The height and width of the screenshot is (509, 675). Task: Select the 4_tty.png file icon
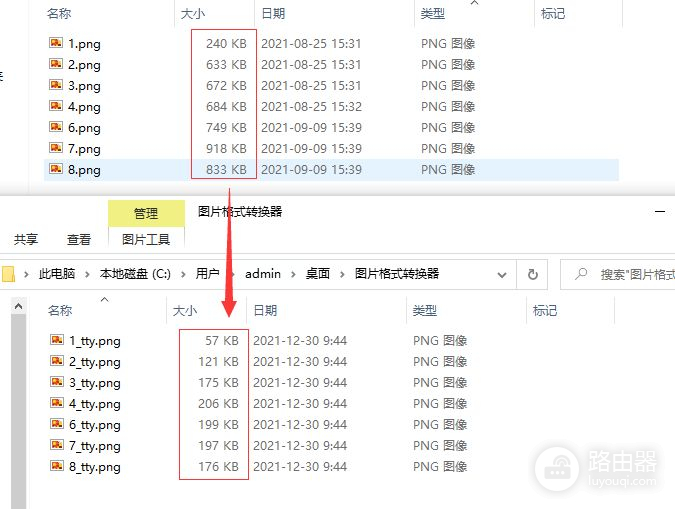pyautogui.click(x=57, y=403)
